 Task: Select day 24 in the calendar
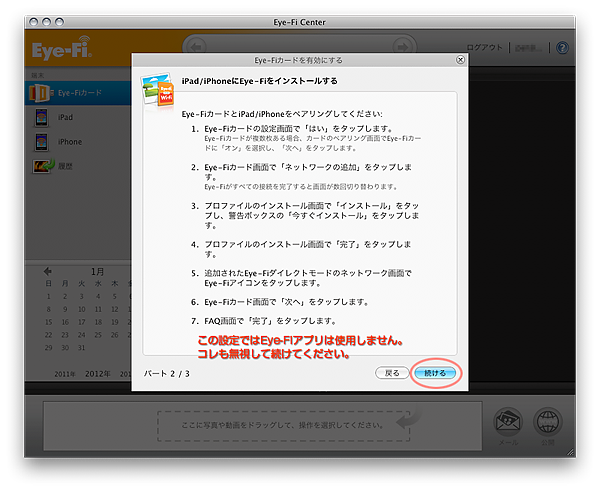click(x=82, y=335)
